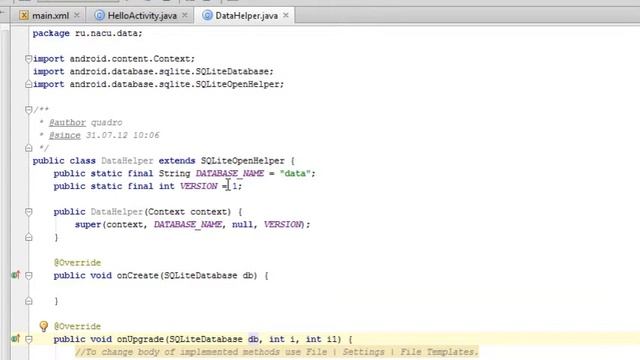Click the override gutter icon beside onUpgrade
The height and width of the screenshot is (360, 640).
coord(16,339)
